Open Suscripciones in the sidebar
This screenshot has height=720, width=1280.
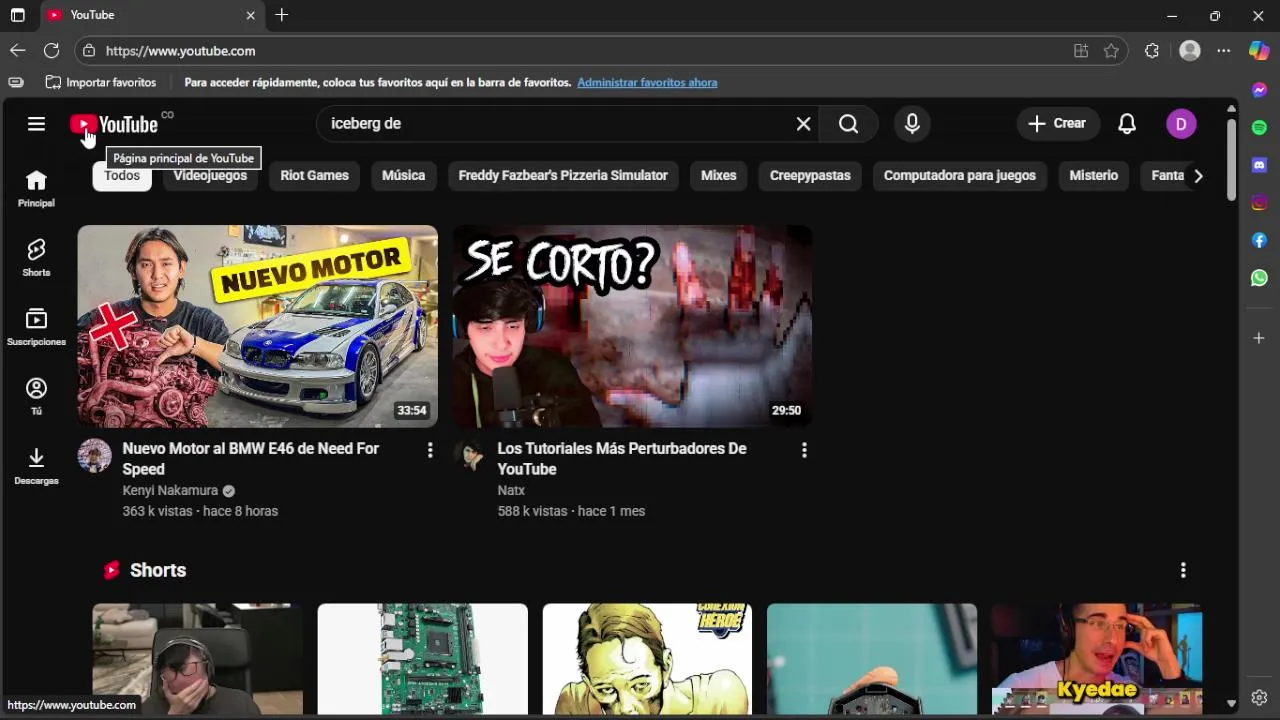coord(36,327)
